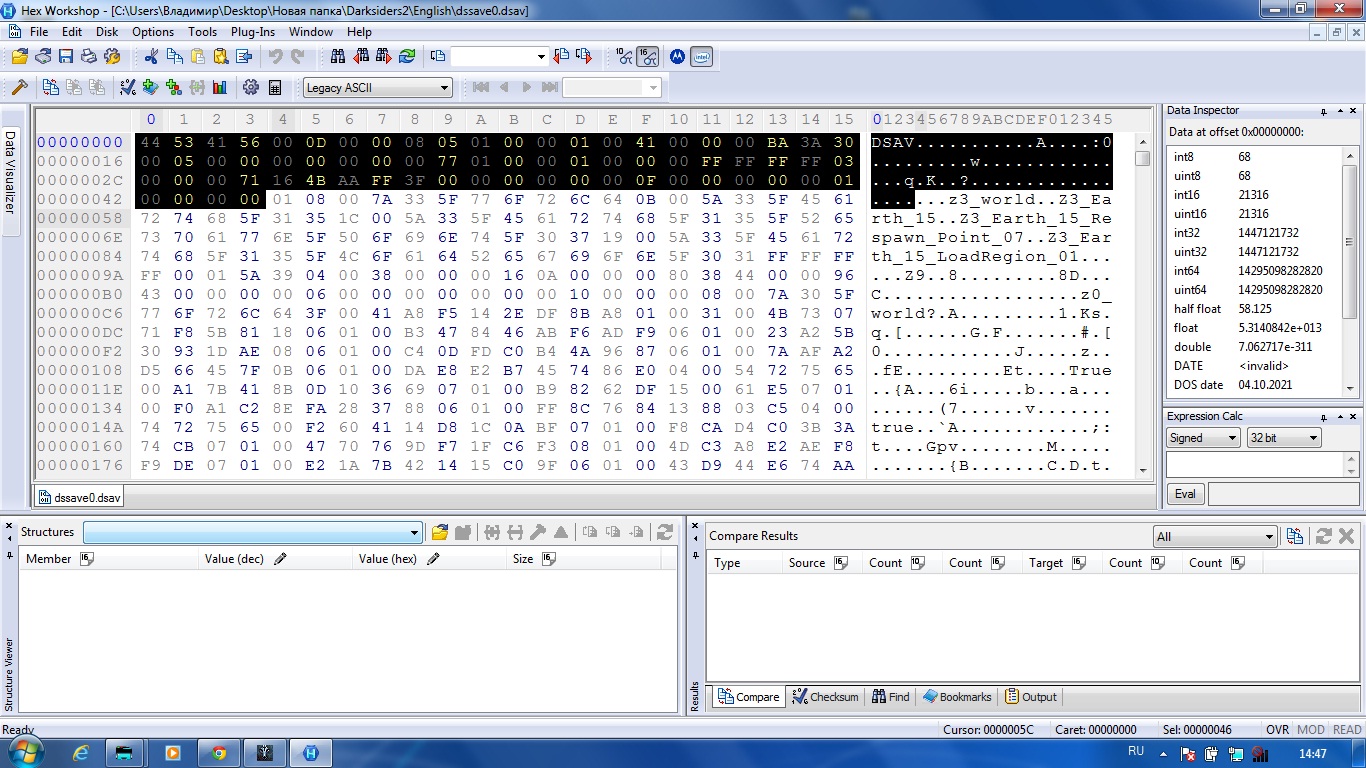Click the Save floppy disk icon
This screenshot has width=1366, height=768.
66,57
